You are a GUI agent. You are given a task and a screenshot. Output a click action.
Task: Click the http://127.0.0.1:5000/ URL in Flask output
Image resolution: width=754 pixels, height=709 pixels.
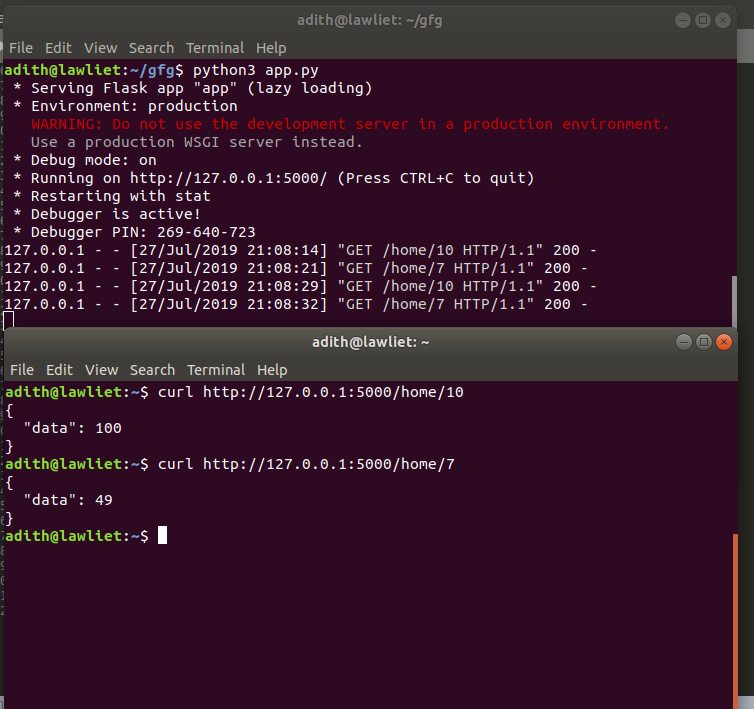228,178
